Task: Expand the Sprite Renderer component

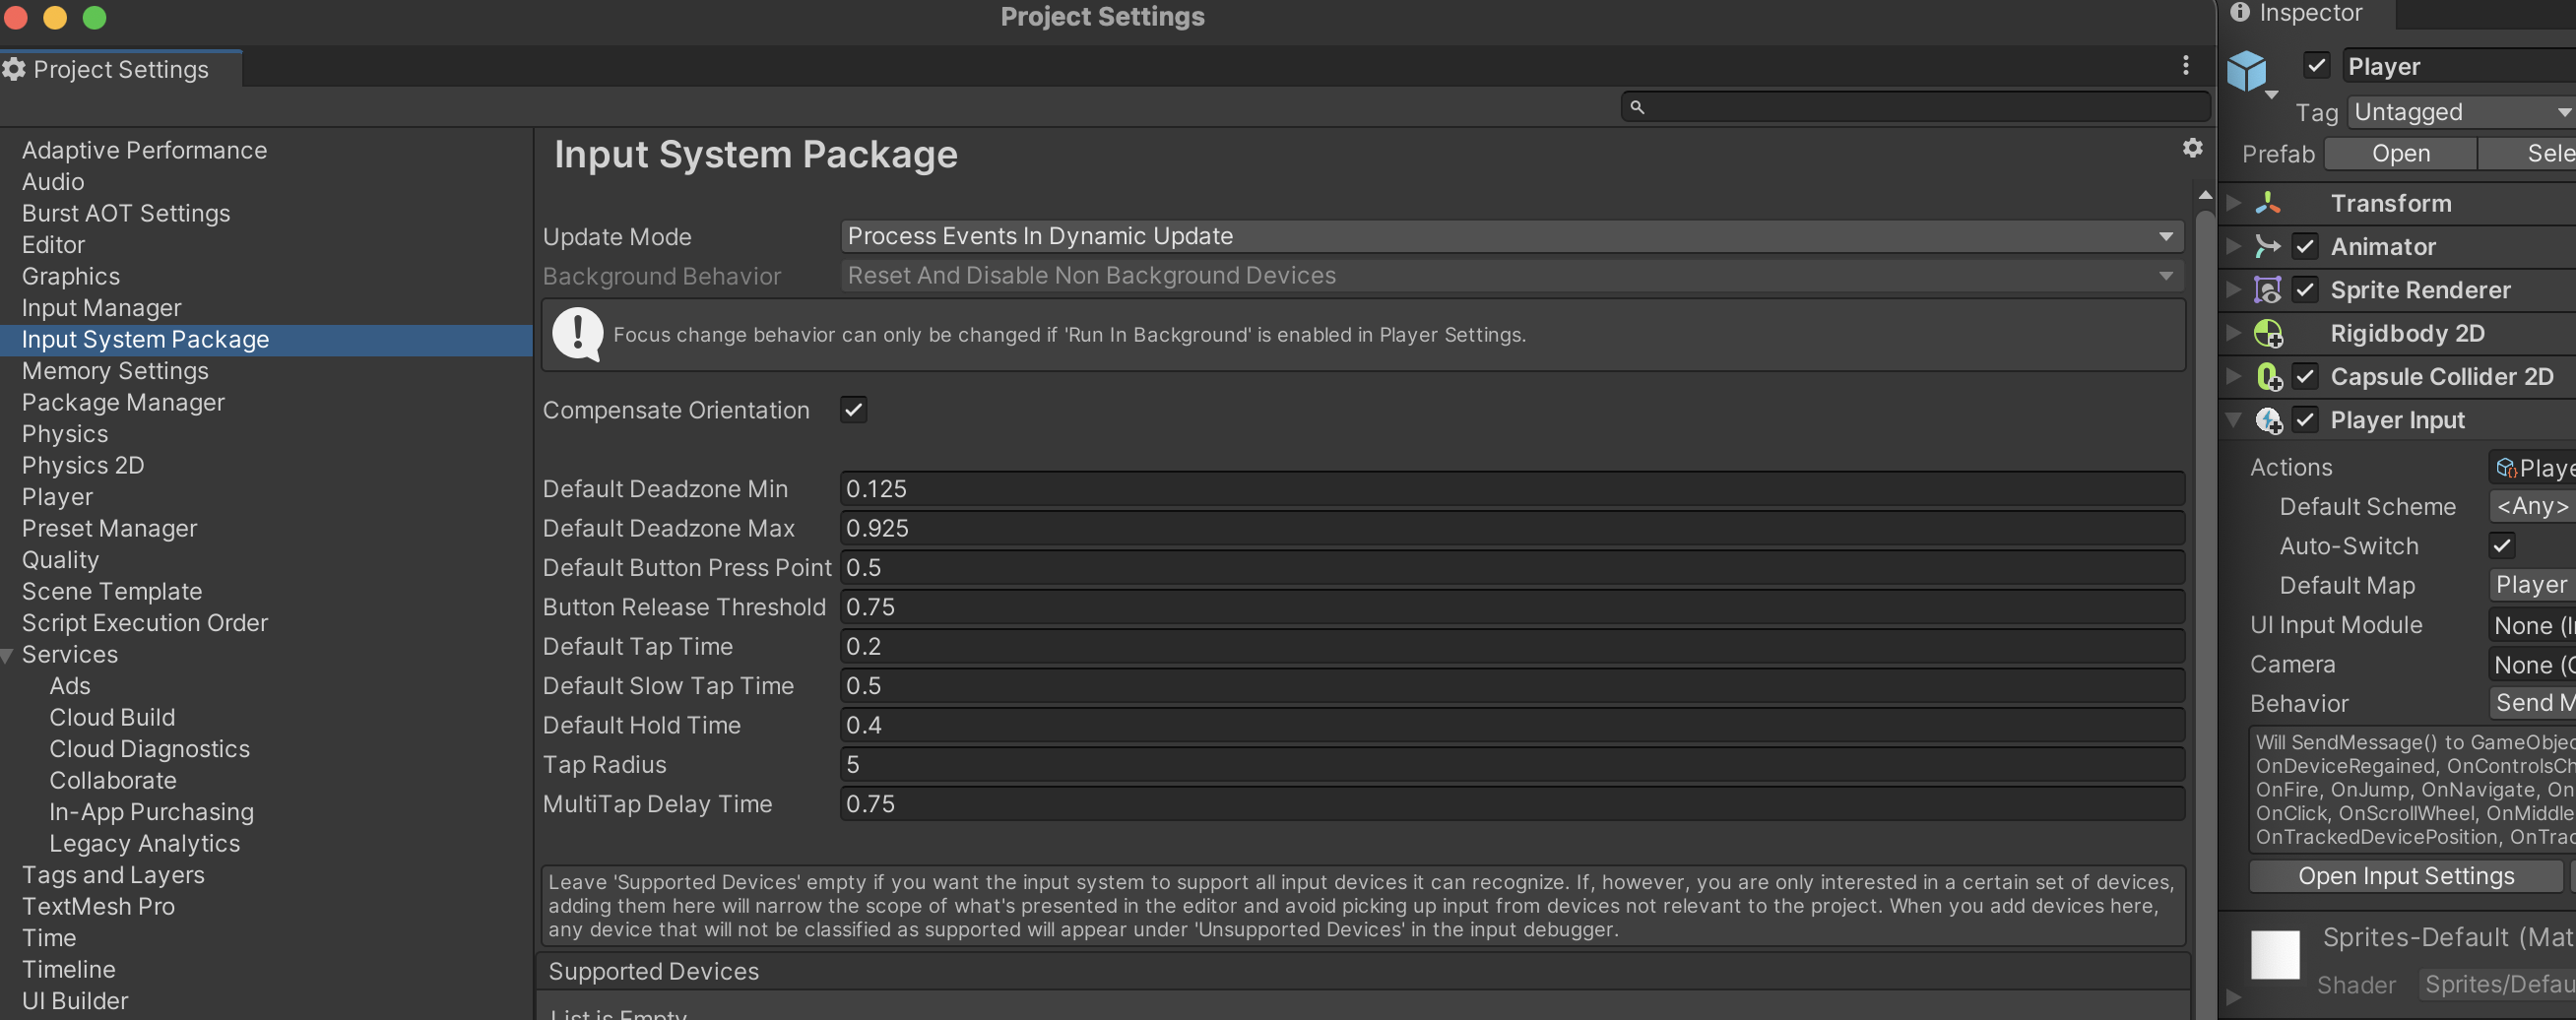Action: [x=2234, y=290]
